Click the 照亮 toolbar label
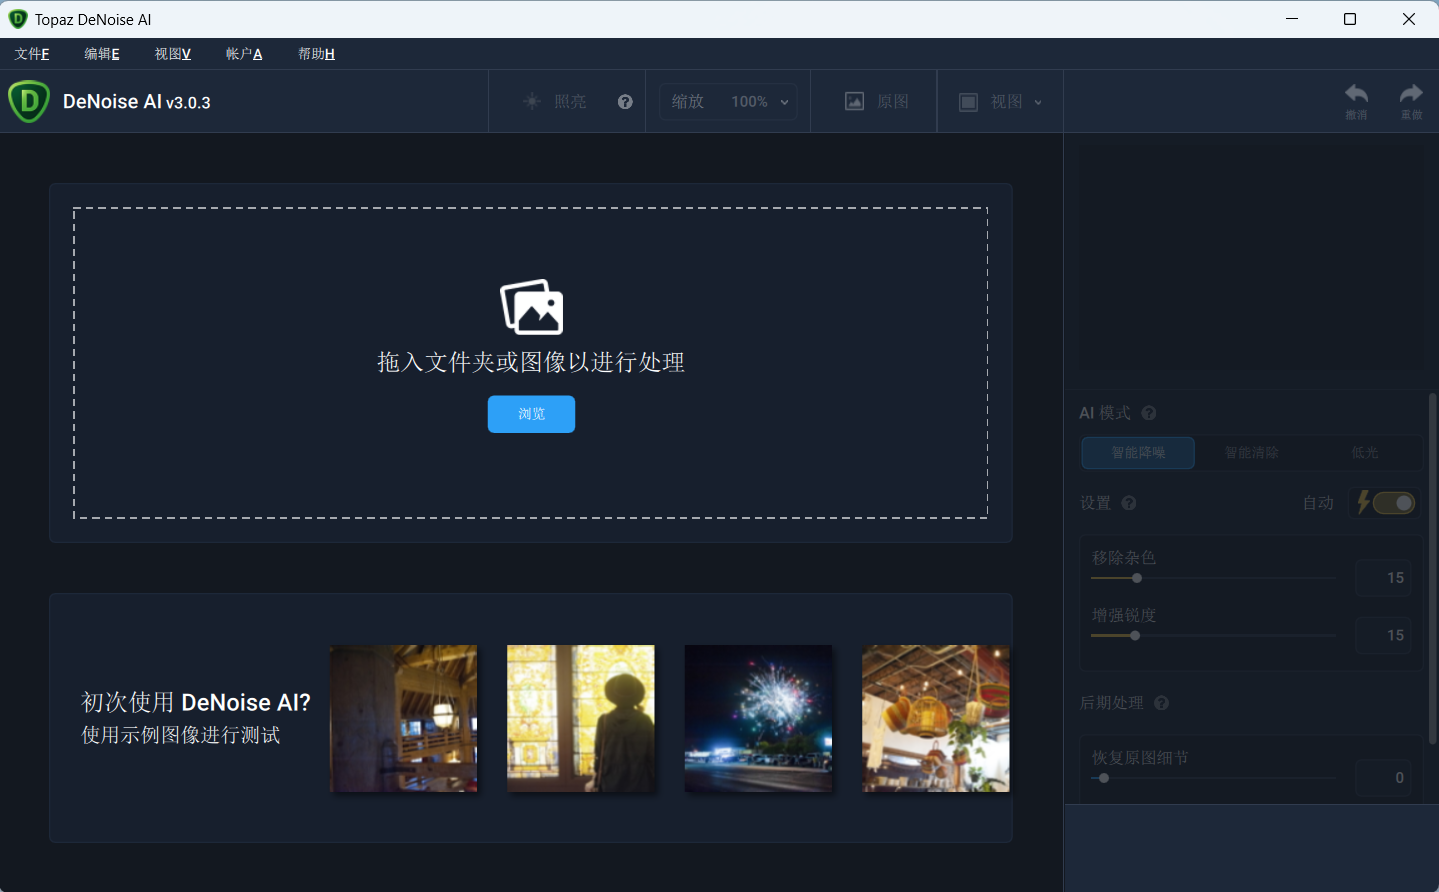Screen dimensions: 1439x892 570,101
